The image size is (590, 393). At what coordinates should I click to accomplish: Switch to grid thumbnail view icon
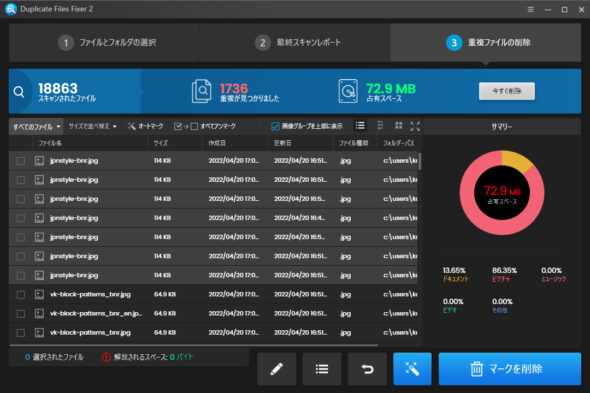coord(398,126)
